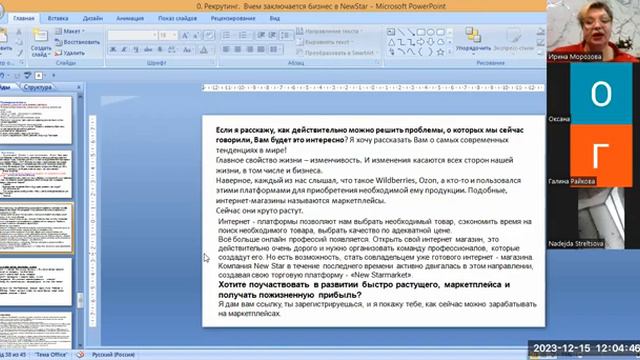This screenshot has width=640, height=360.
Task: Choose the Rectangle shape
Action: pyautogui.click(x=421, y=32)
